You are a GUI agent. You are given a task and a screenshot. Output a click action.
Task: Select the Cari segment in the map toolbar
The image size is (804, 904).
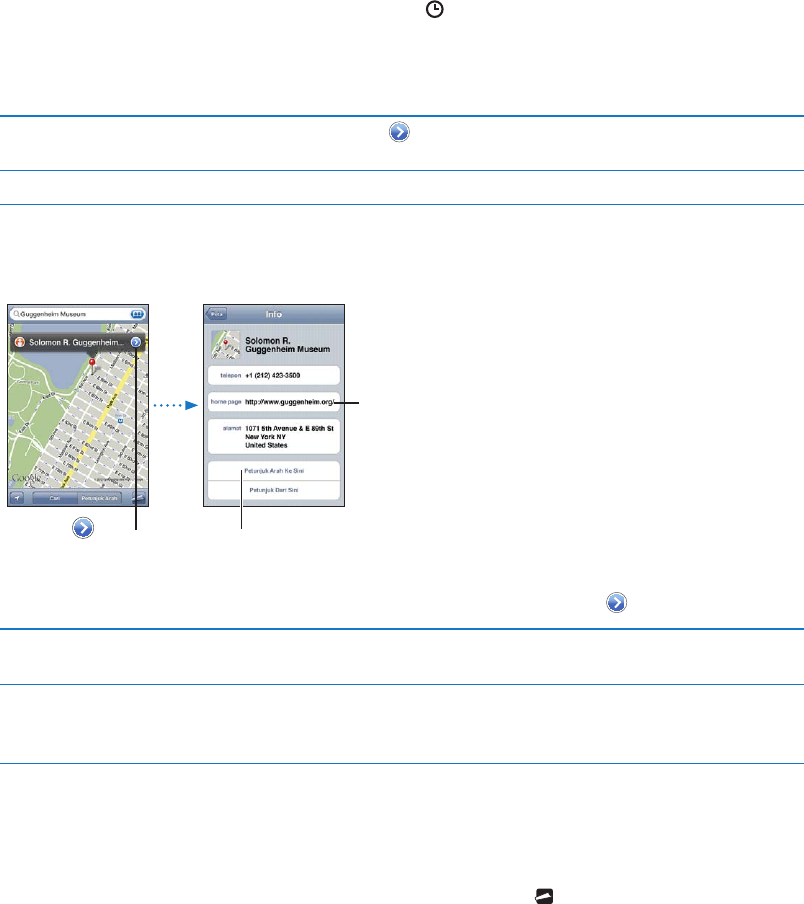55,498
